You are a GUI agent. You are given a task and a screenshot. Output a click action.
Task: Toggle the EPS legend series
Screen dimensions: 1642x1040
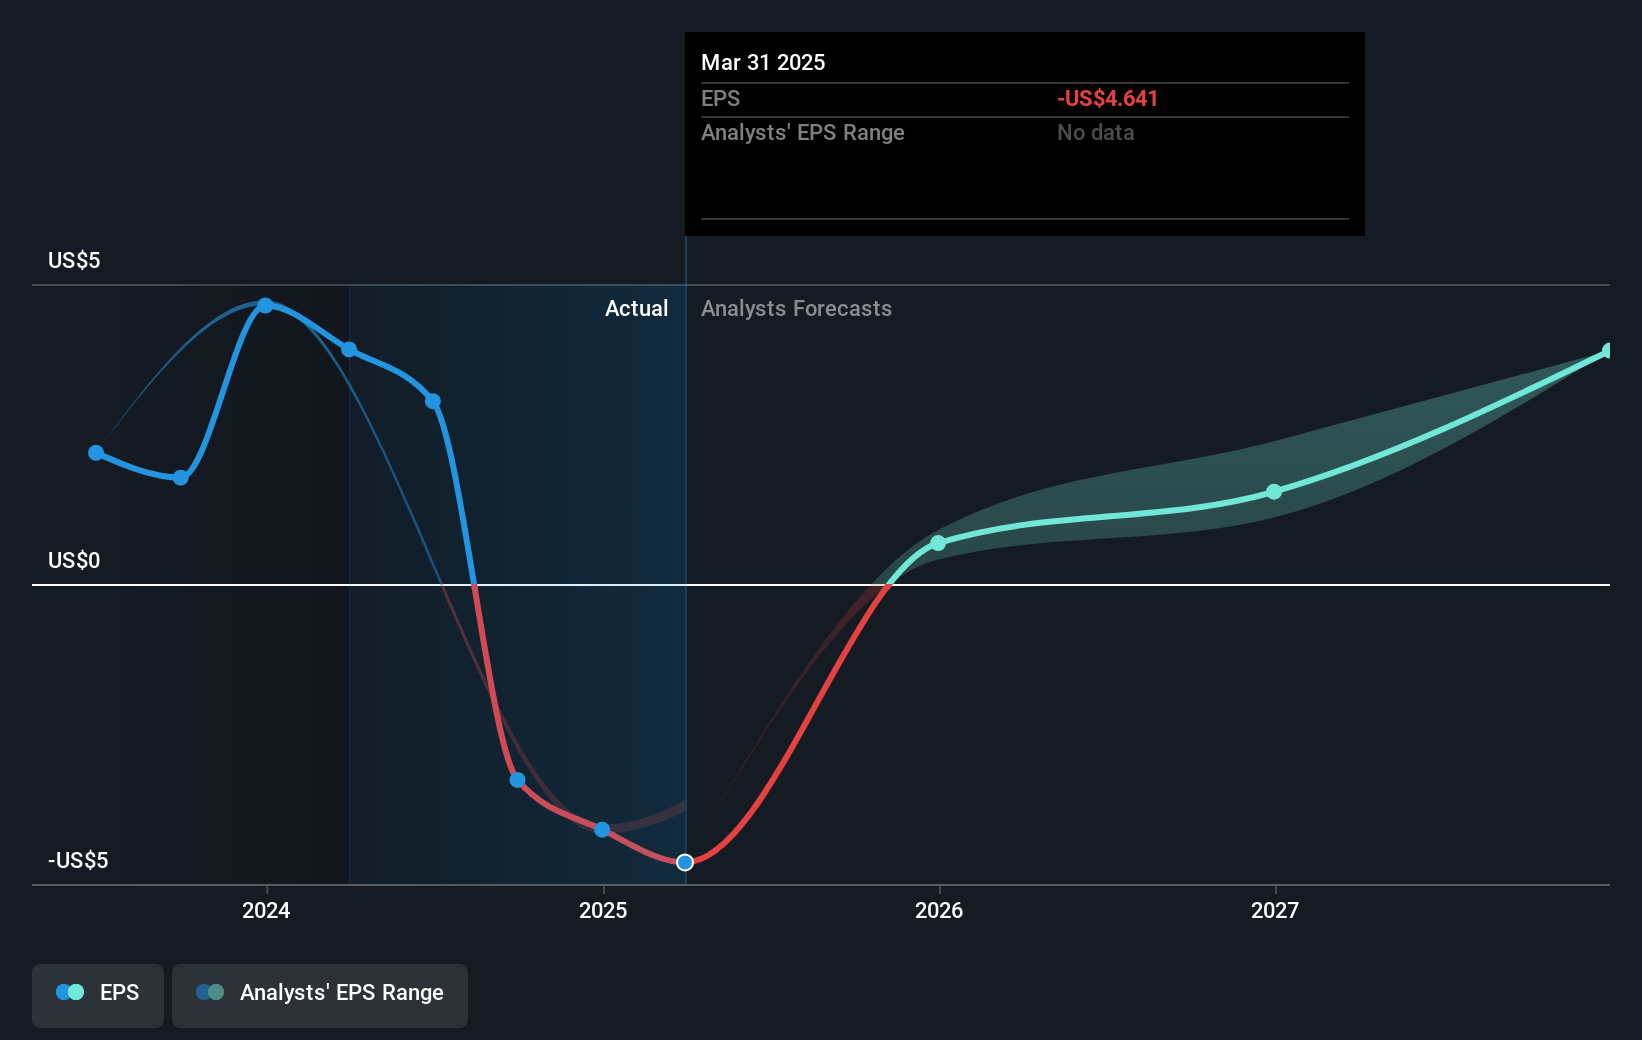click(98, 995)
